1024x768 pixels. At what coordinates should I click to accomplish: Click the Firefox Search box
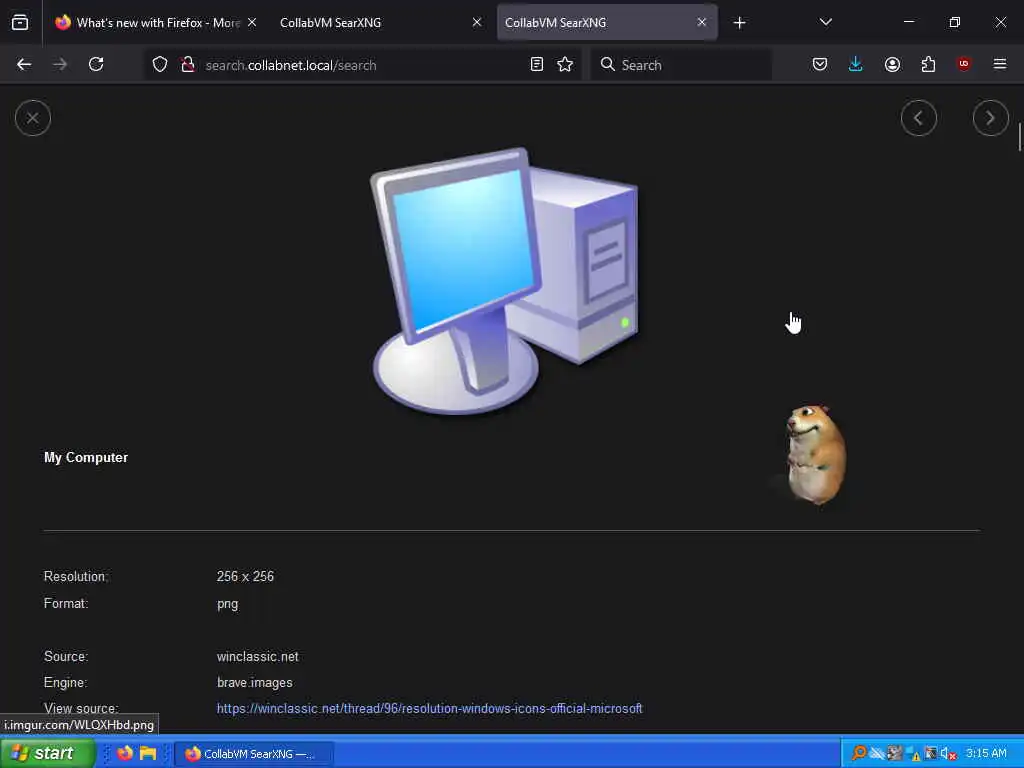click(x=681, y=65)
